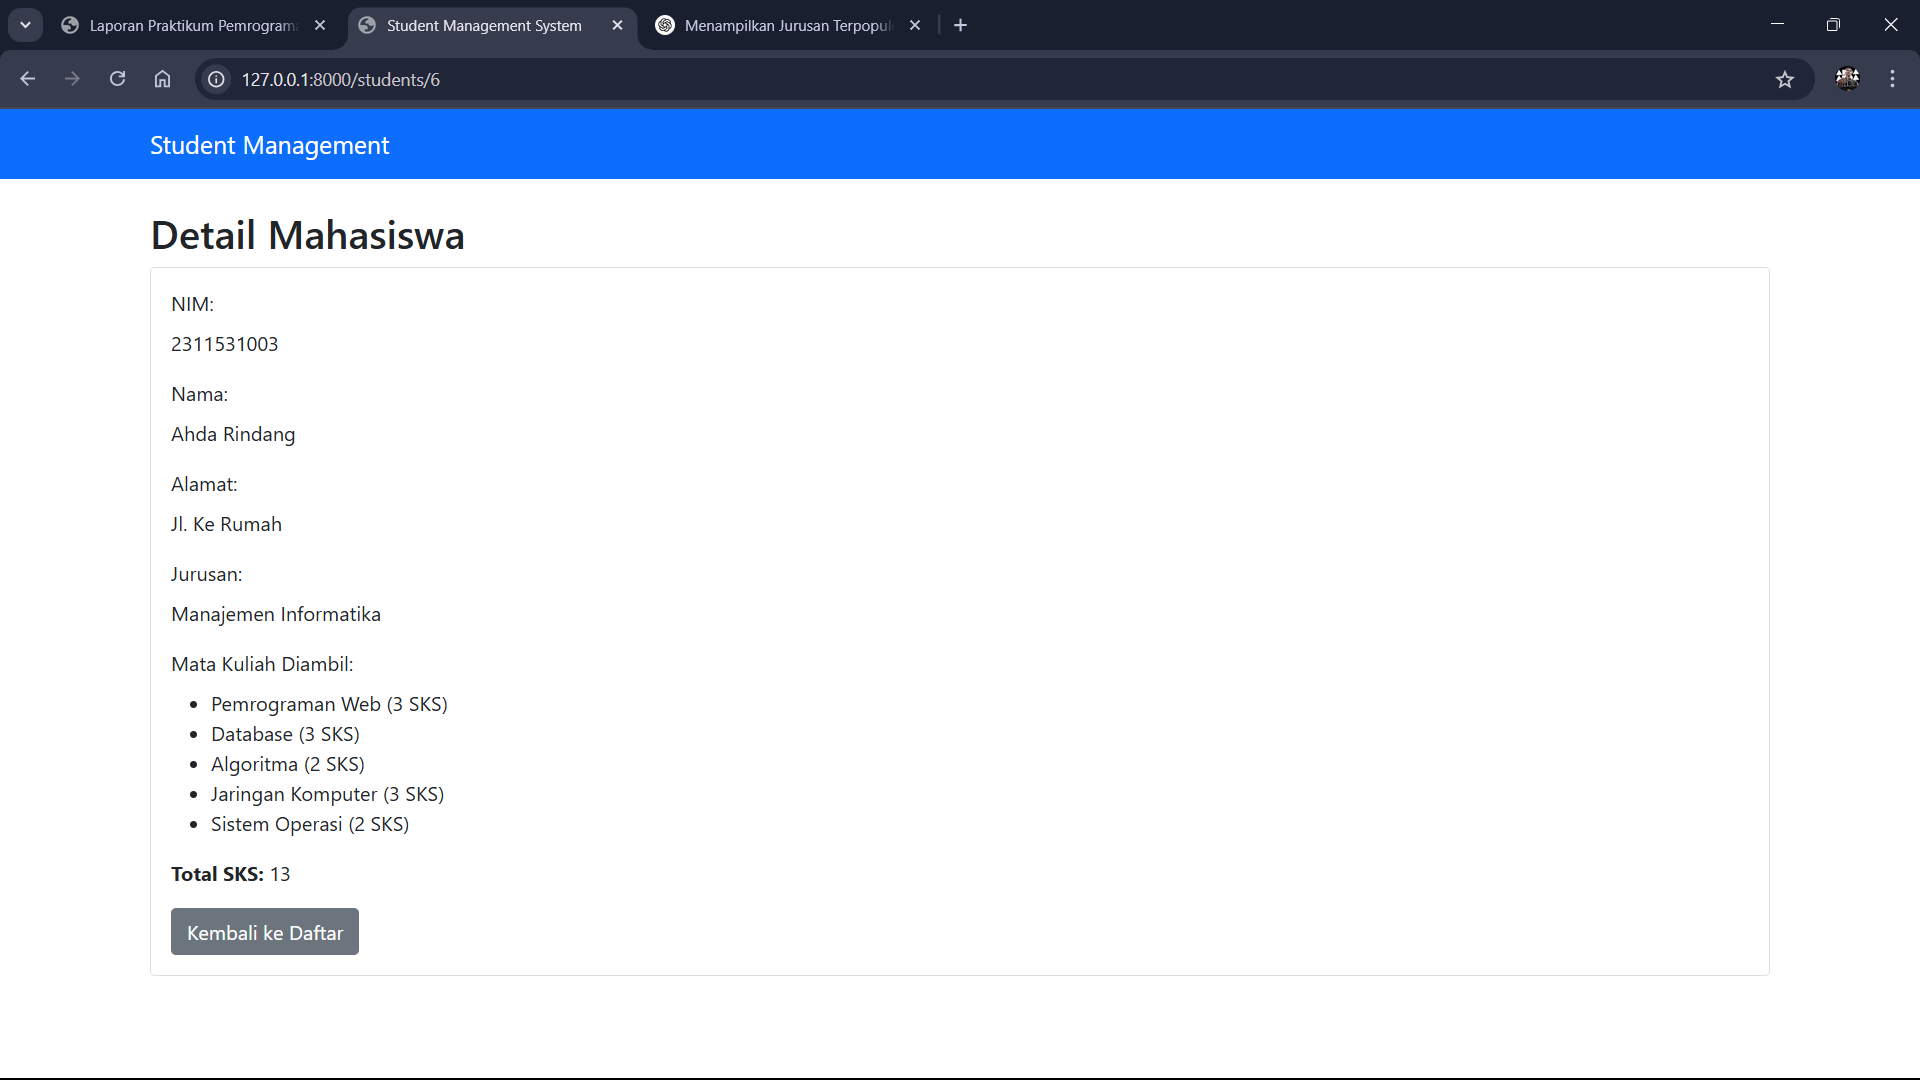This screenshot has height=1080, width=1920.
Task: Click the browser forward arrow
Action: (x=72, y=79)
